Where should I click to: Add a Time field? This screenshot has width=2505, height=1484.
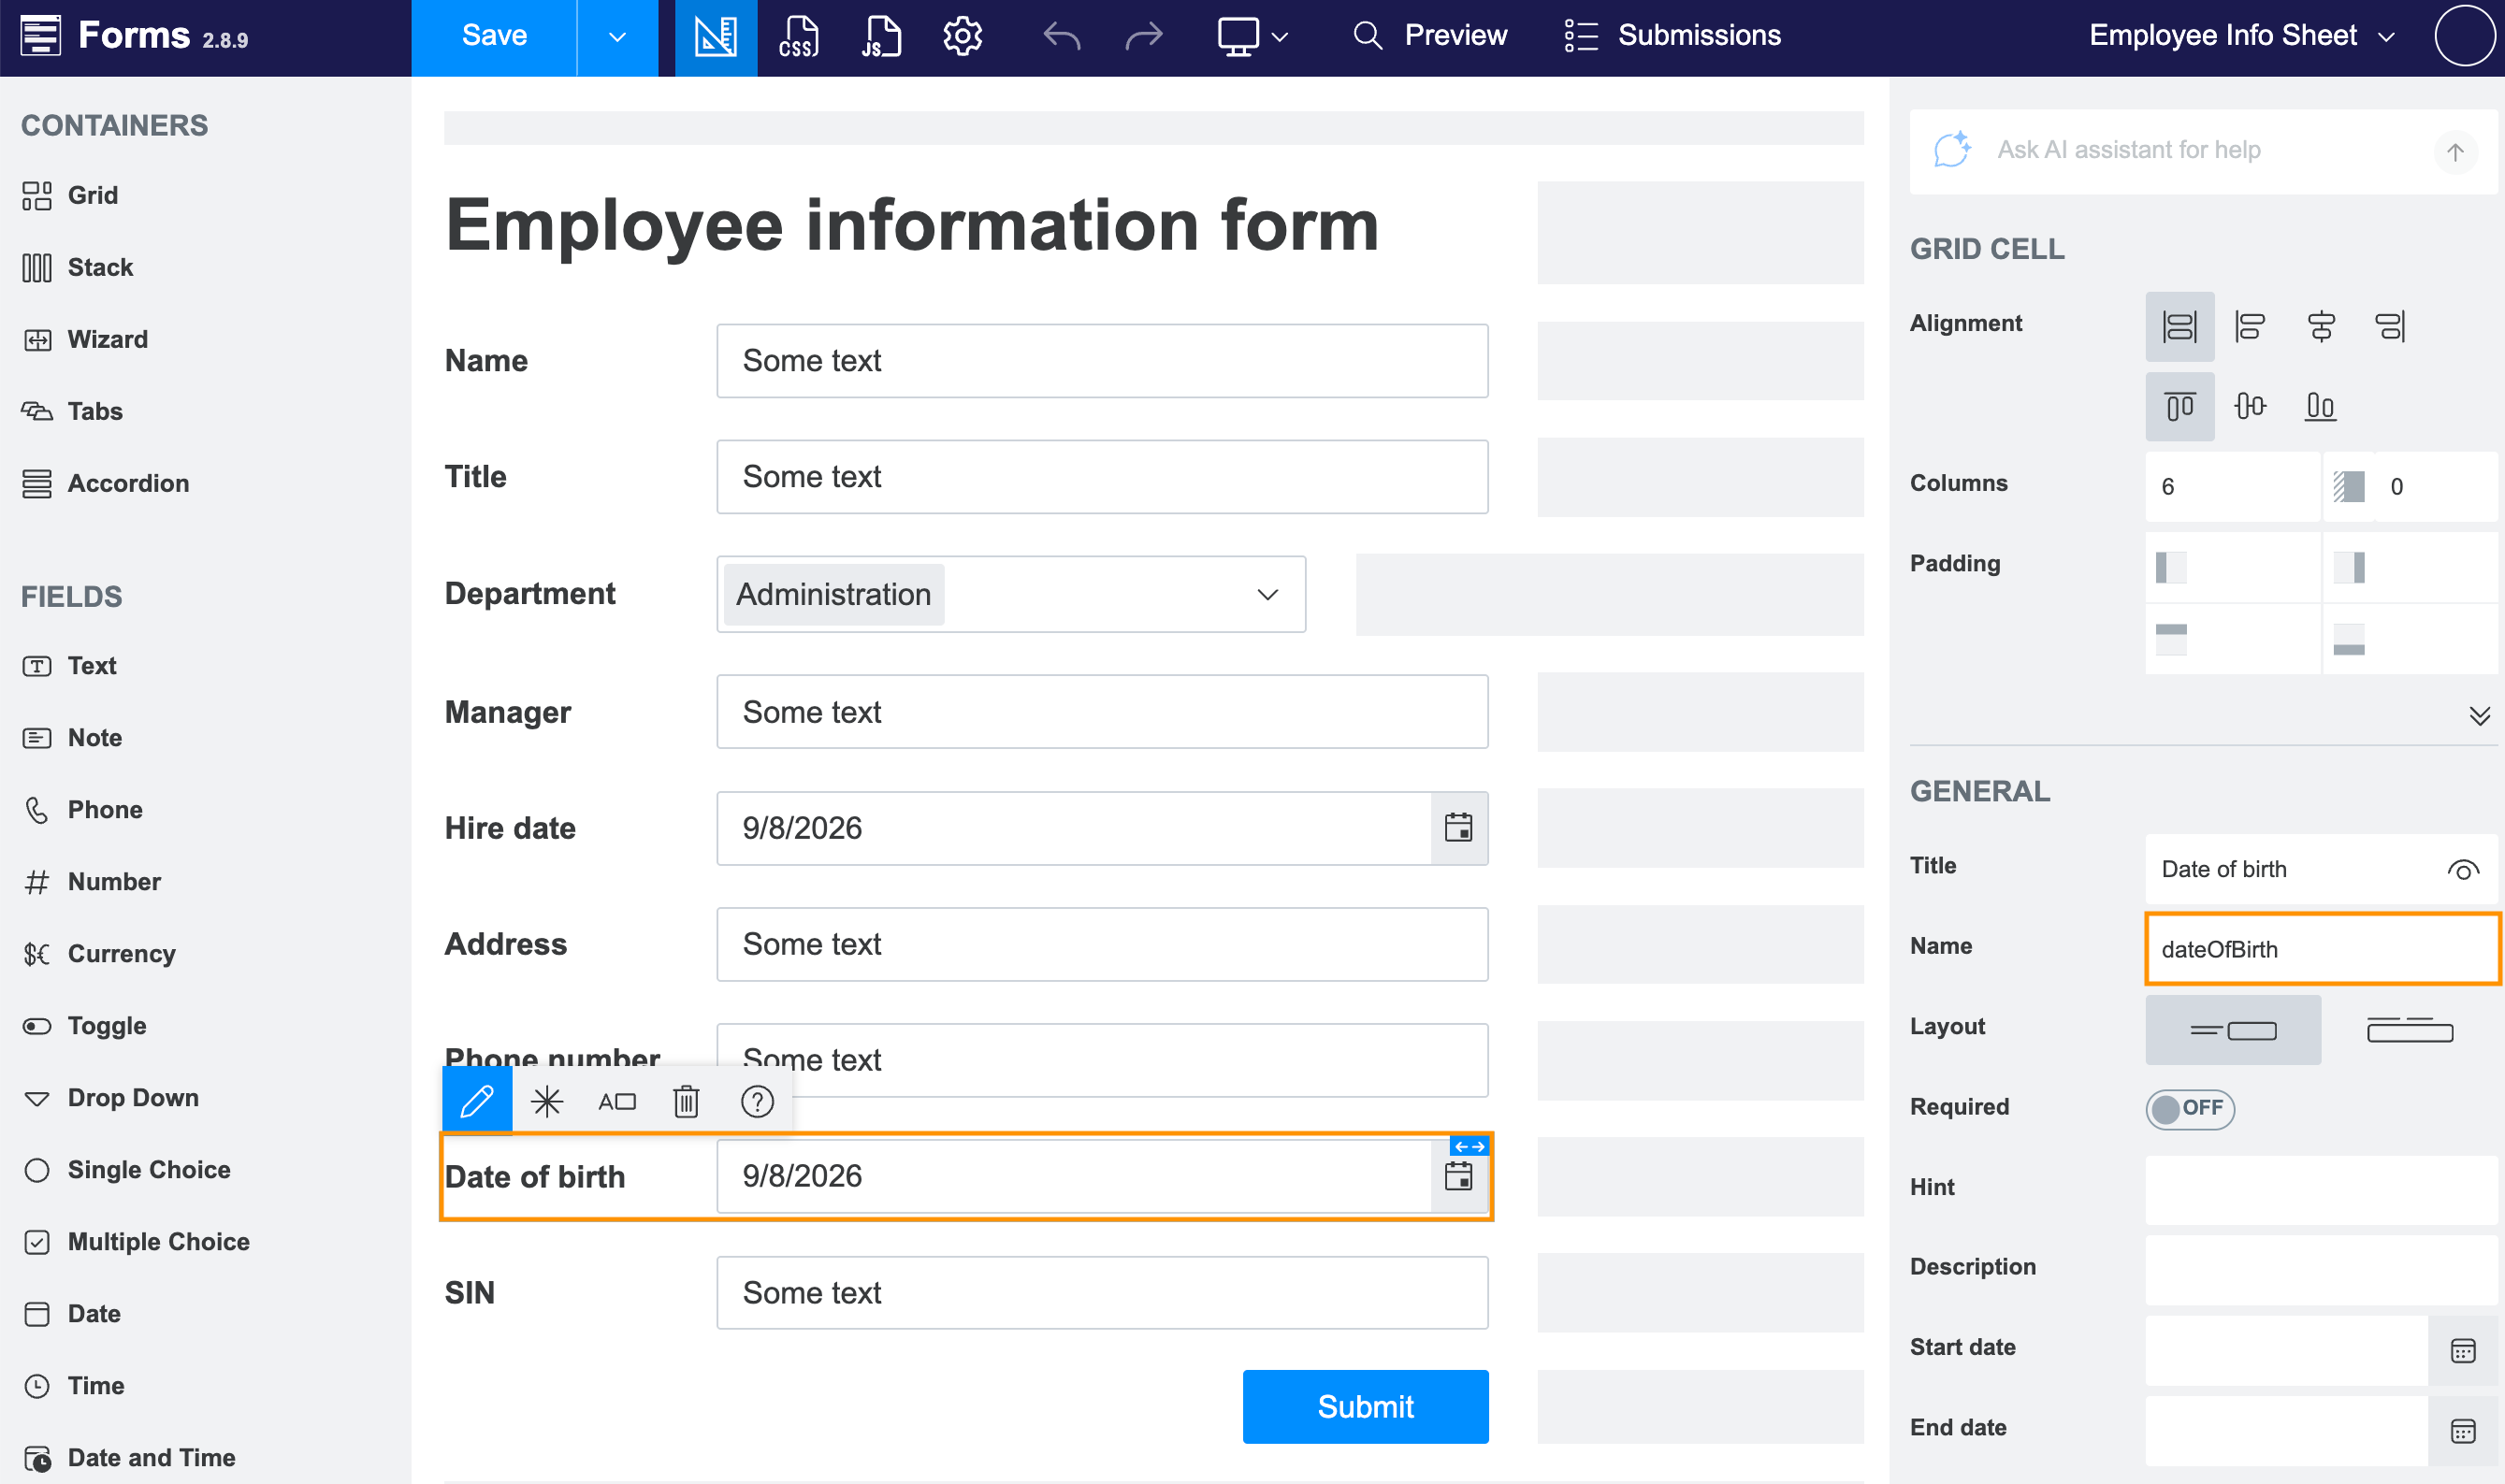[x=73, y=1386]
